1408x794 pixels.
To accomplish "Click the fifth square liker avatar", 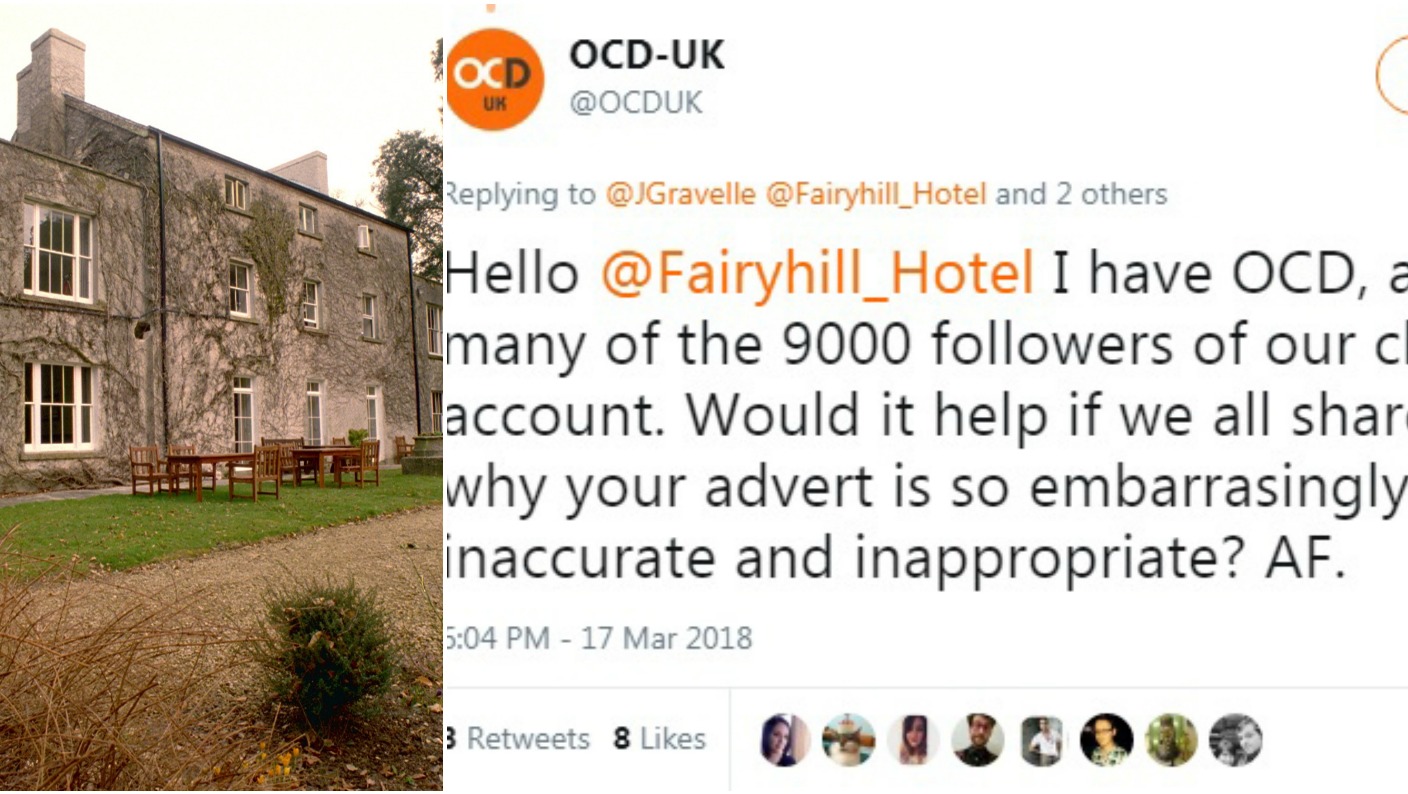I will tap(1042, 741).
